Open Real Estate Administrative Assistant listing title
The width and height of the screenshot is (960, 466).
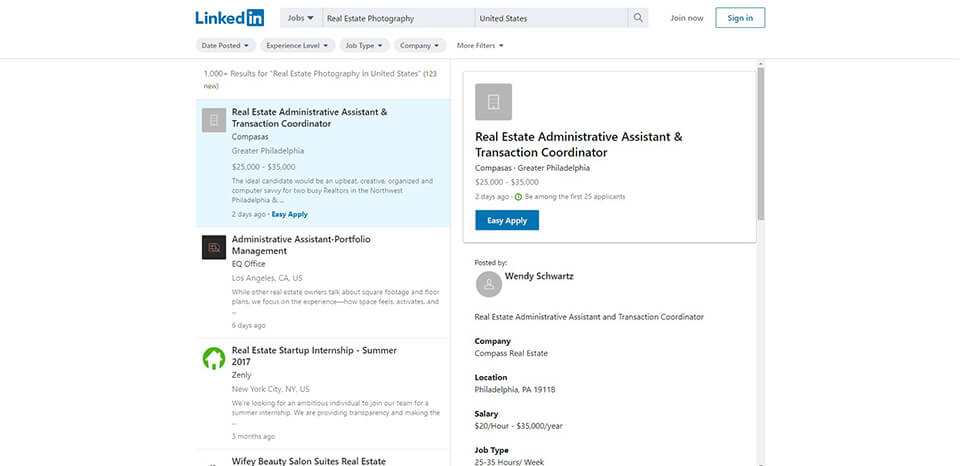[309, 118]
